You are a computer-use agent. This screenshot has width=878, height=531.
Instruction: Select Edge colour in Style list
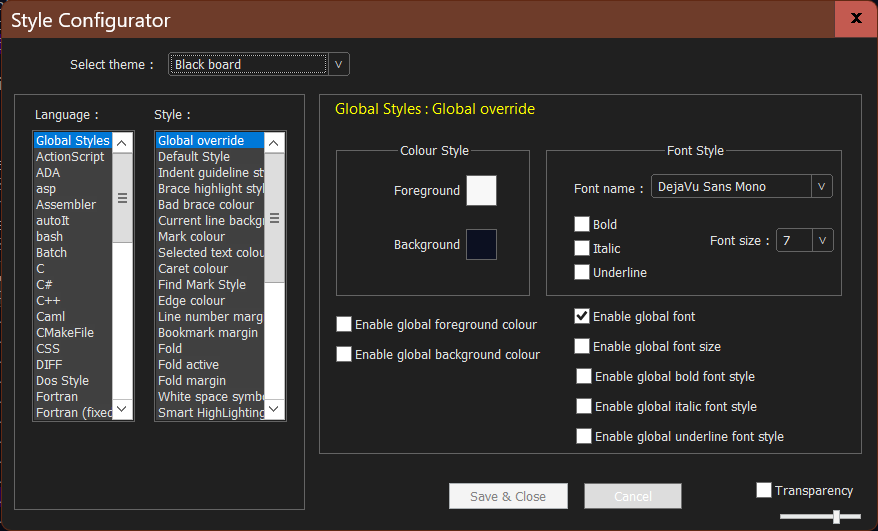209,300
